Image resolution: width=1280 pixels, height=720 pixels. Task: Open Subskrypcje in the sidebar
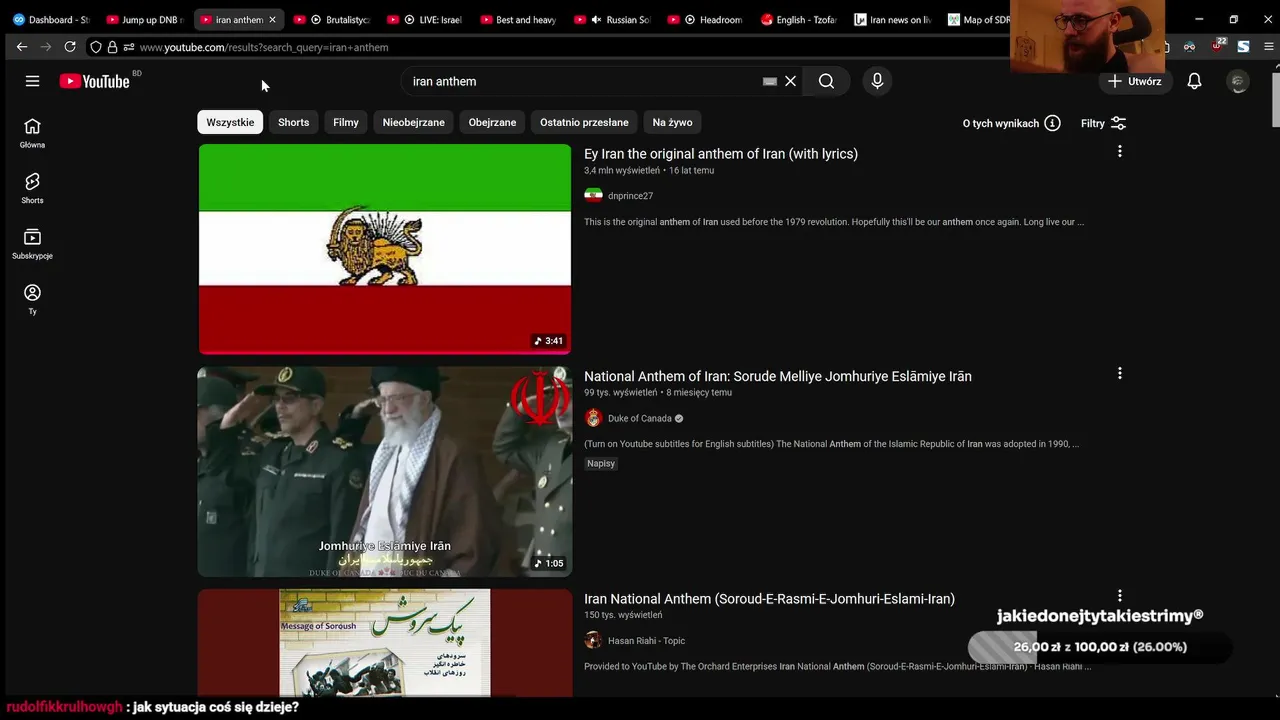point(32,244)
